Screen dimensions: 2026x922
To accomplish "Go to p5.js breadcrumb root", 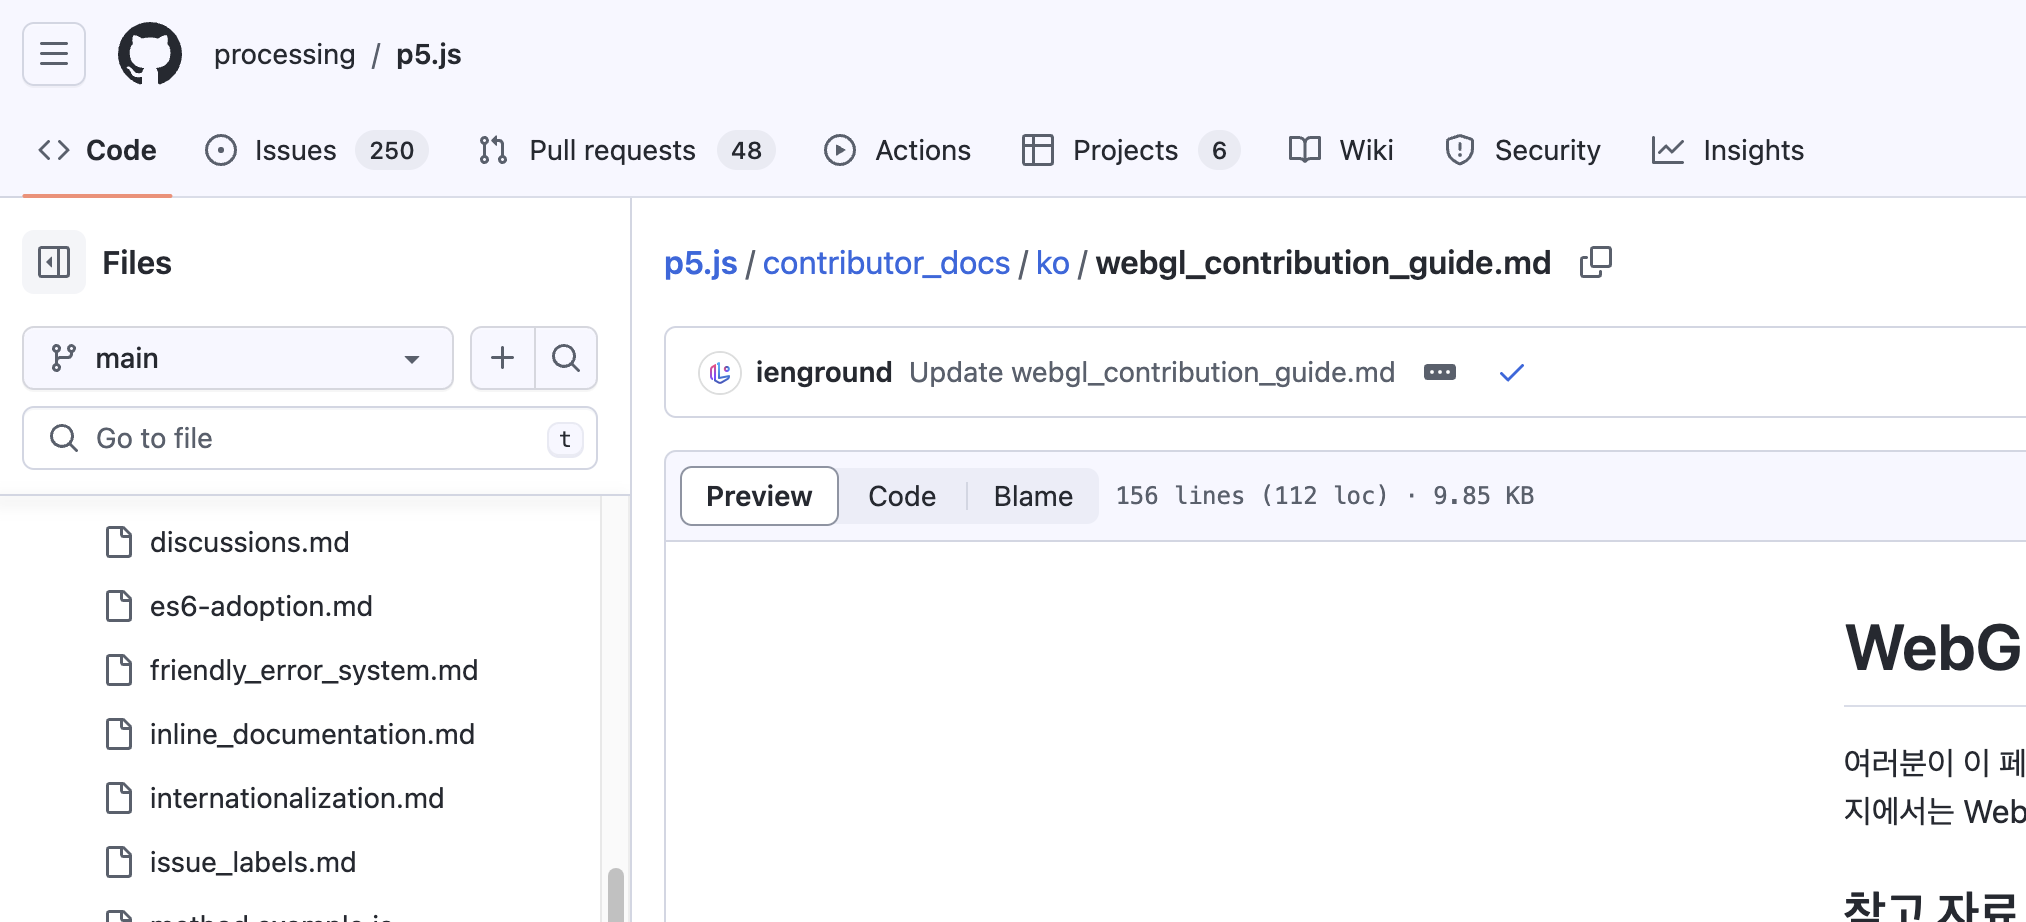I will point(700,263).
